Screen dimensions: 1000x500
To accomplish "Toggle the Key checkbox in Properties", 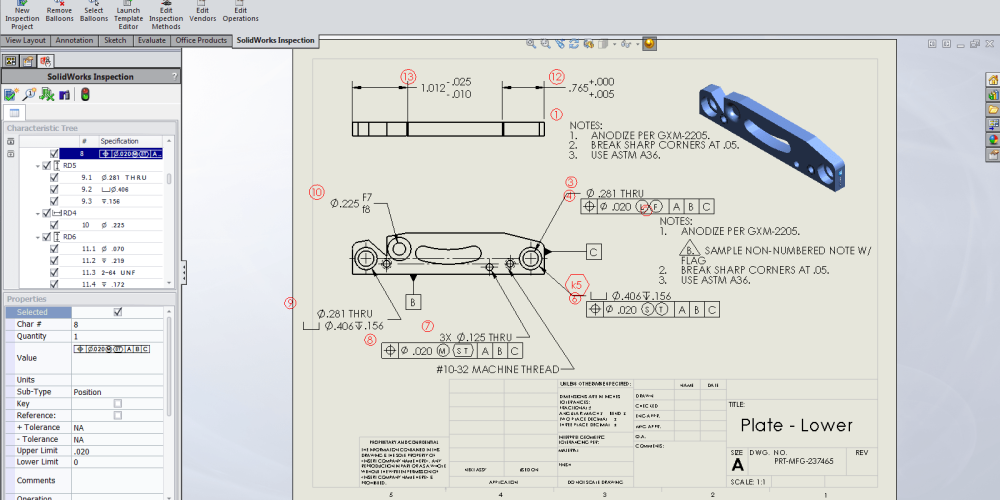I will click(x=118, y=403).
